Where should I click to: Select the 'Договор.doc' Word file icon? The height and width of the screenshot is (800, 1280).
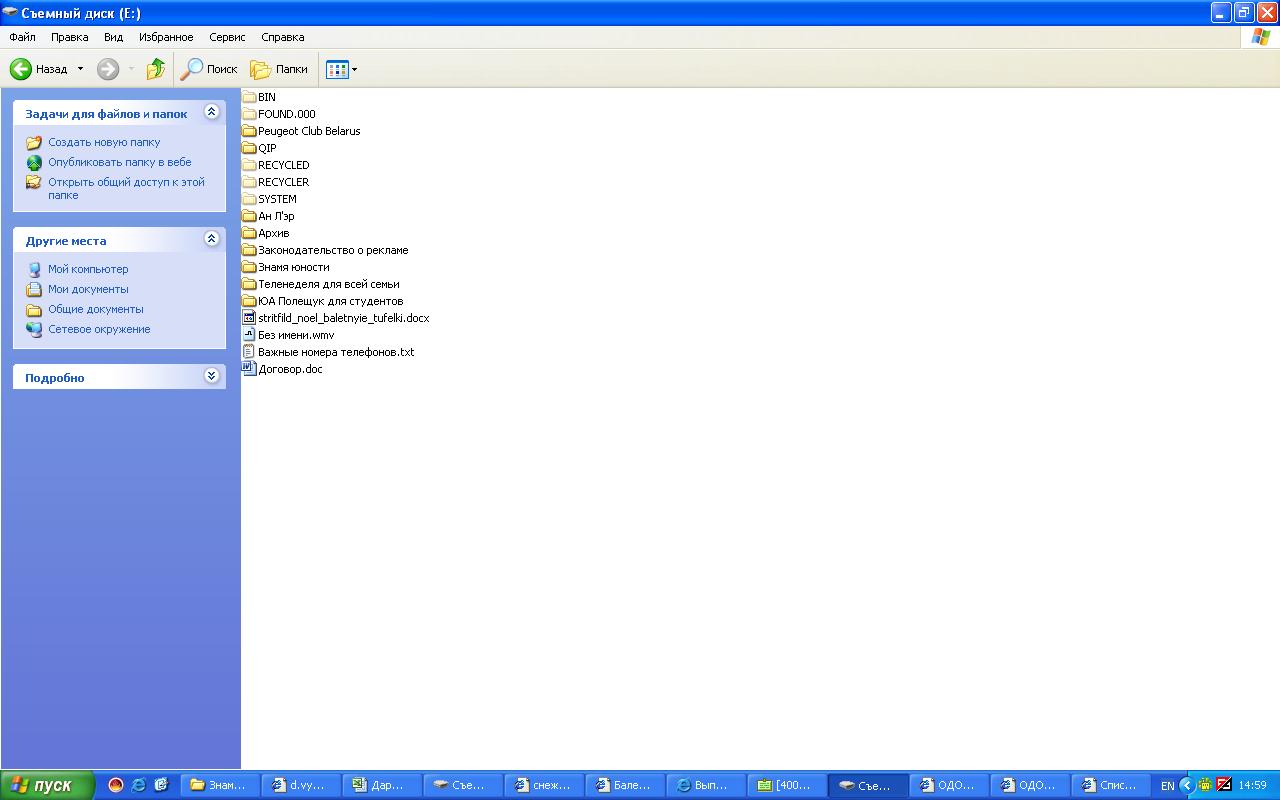pos(250,369)
